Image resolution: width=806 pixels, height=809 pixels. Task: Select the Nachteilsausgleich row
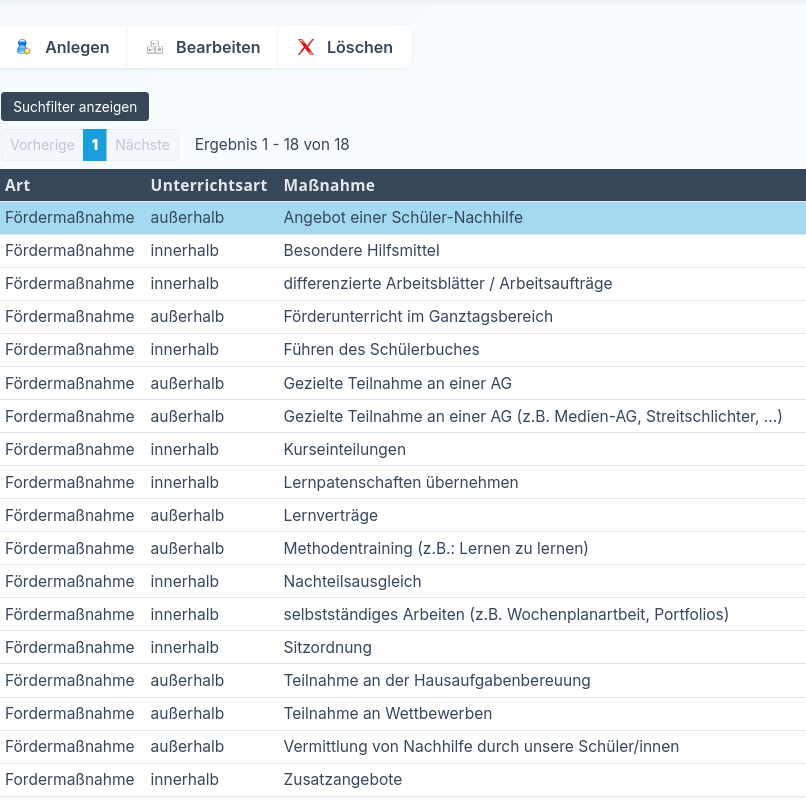[x=352, y=581]
